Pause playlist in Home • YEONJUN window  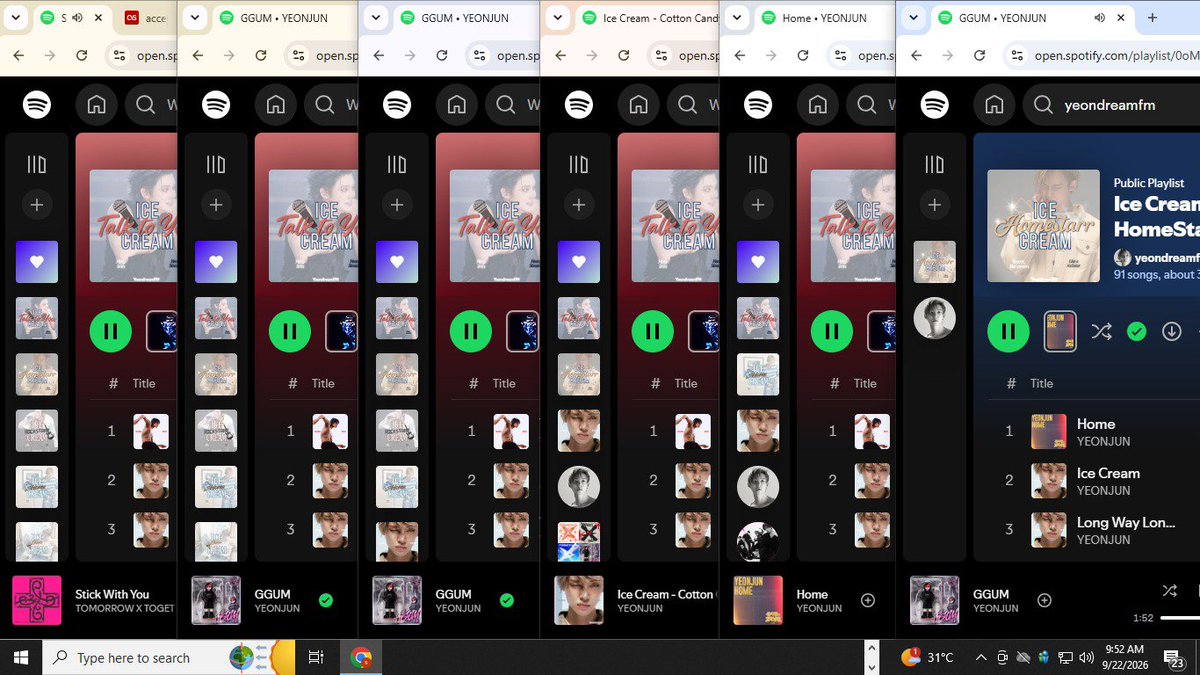(x=832, y=331)
